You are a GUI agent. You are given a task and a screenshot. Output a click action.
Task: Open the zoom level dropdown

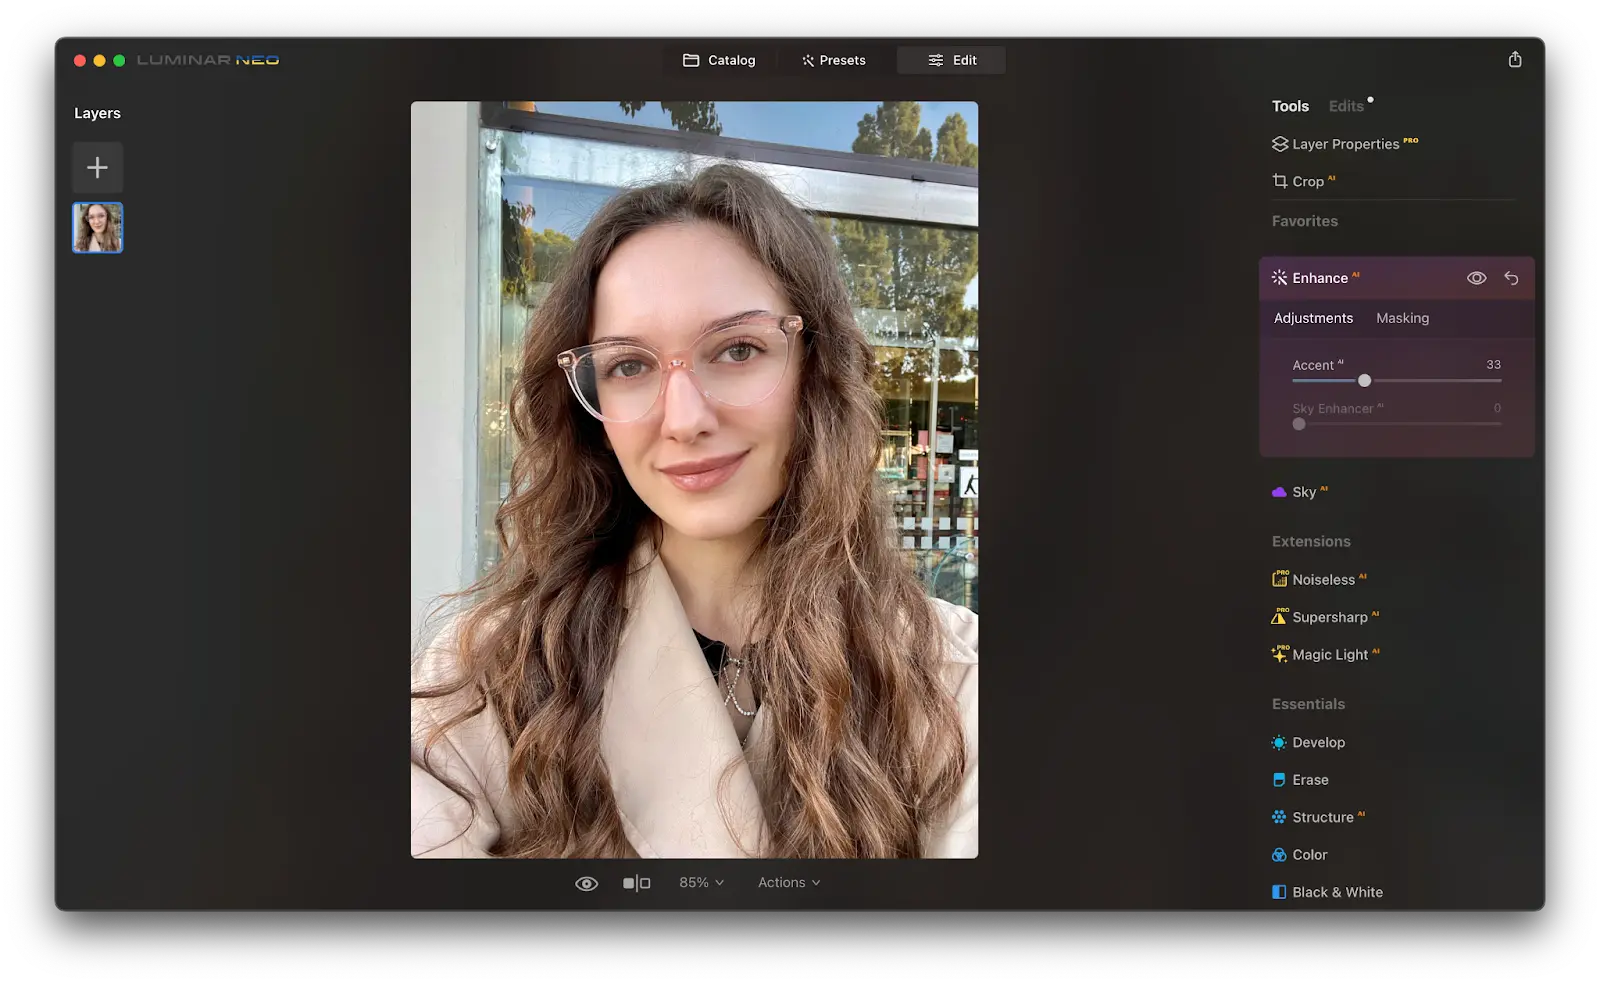(700, 882)
